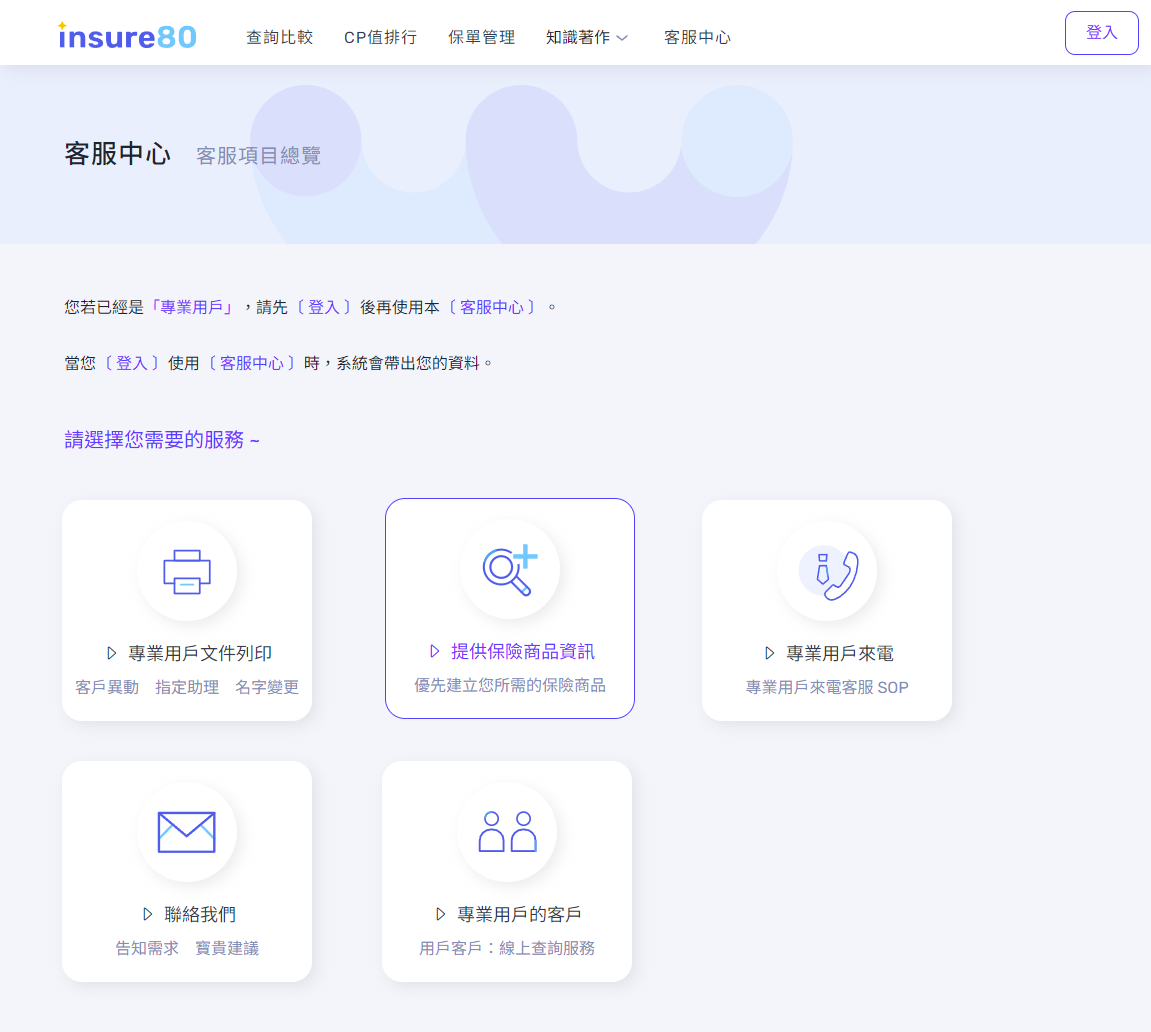The width and height of the screenshot is (1151, 1032).
Task: Click the chevron next to 知識著作
Action: tap(622, 38)
